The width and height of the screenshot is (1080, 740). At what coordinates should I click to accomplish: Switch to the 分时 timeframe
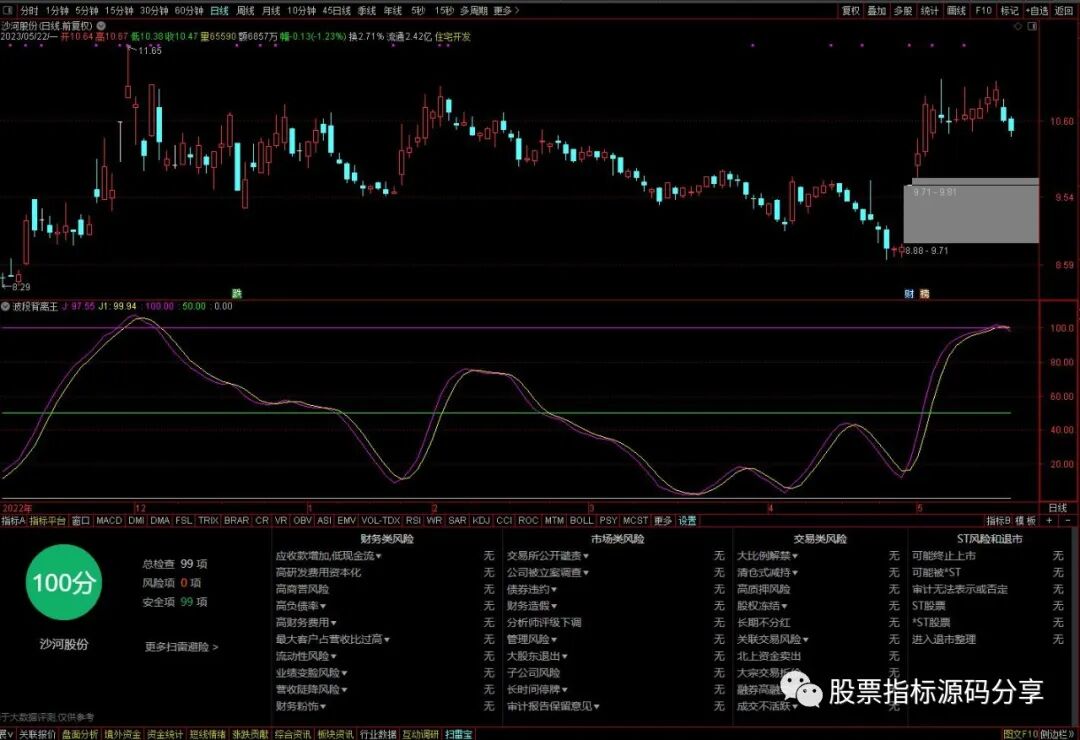coord(29,10)
